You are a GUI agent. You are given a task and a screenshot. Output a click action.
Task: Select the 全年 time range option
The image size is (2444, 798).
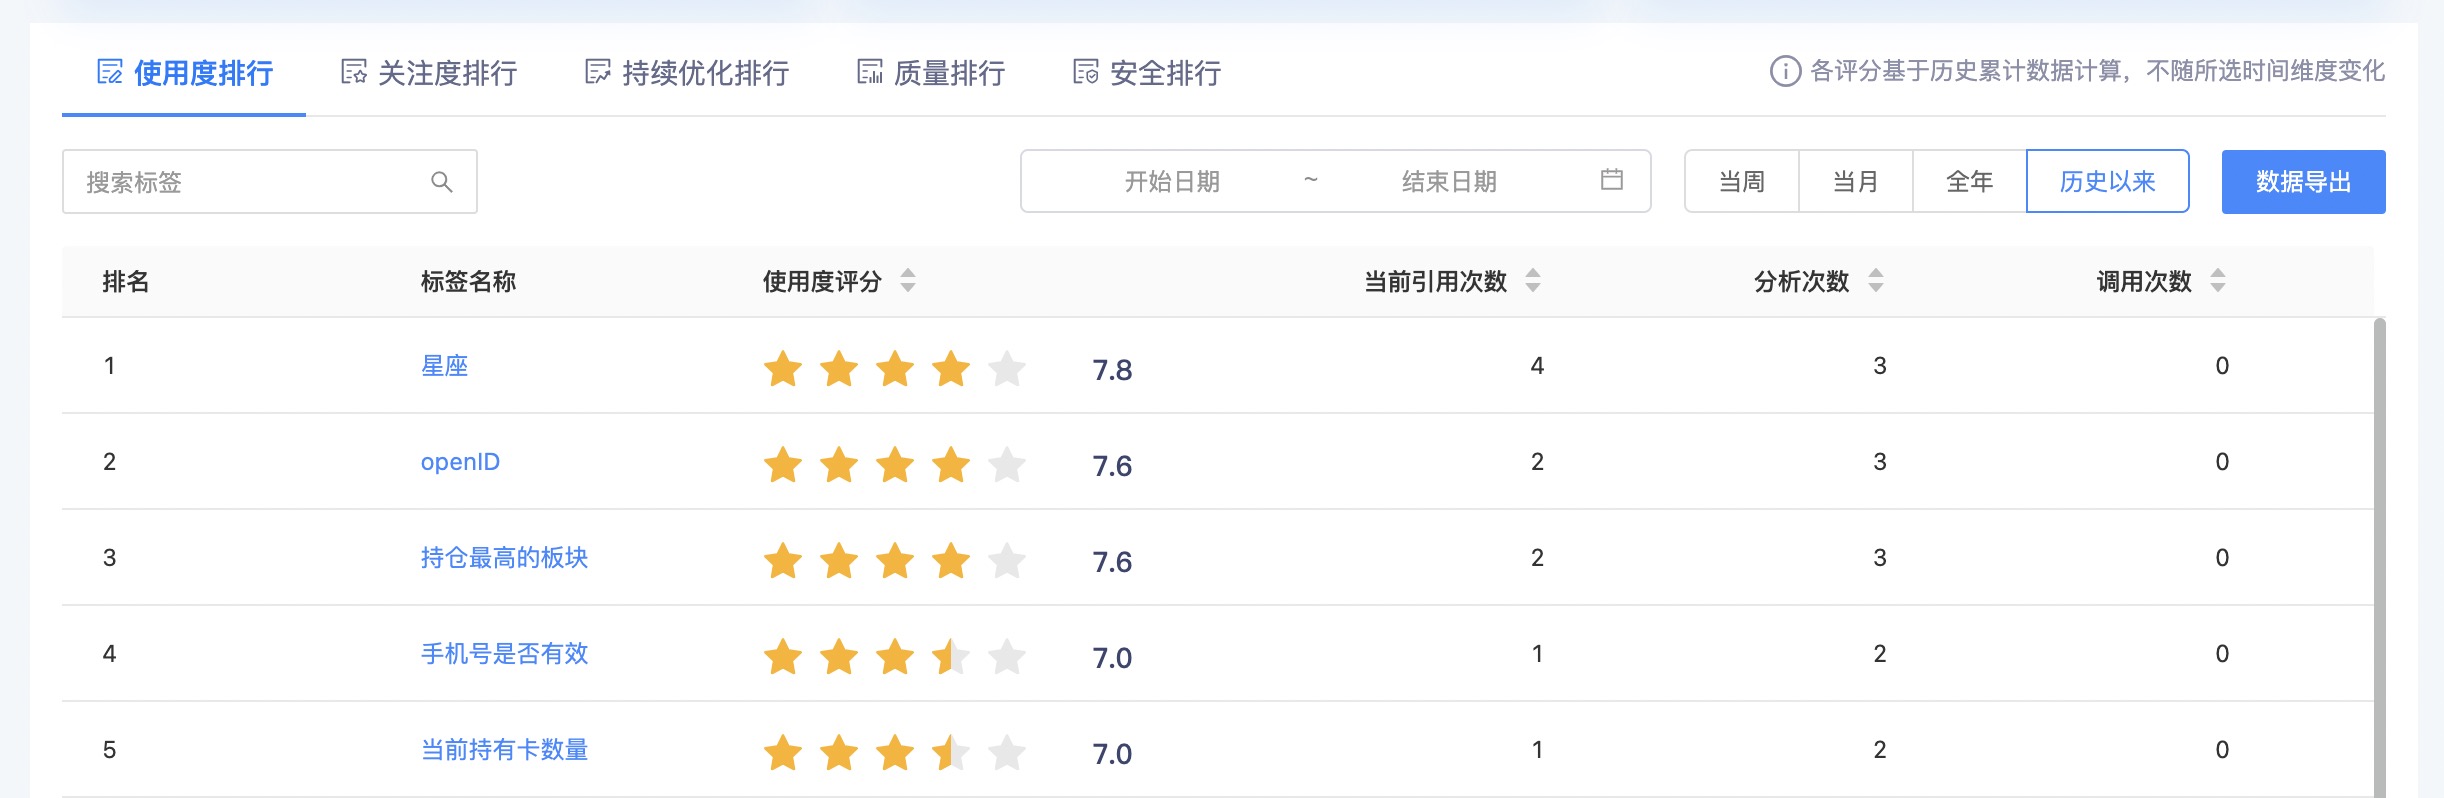tap(1969, 181)
